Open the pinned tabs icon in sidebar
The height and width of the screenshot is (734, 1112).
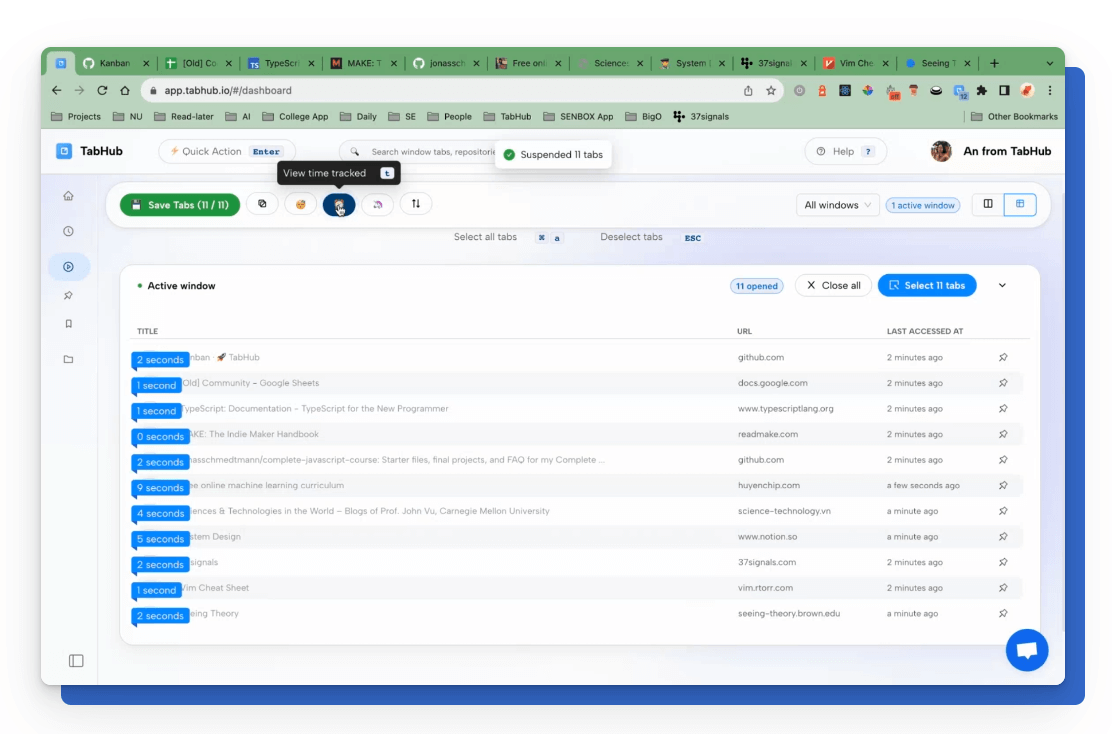[68, 295]
